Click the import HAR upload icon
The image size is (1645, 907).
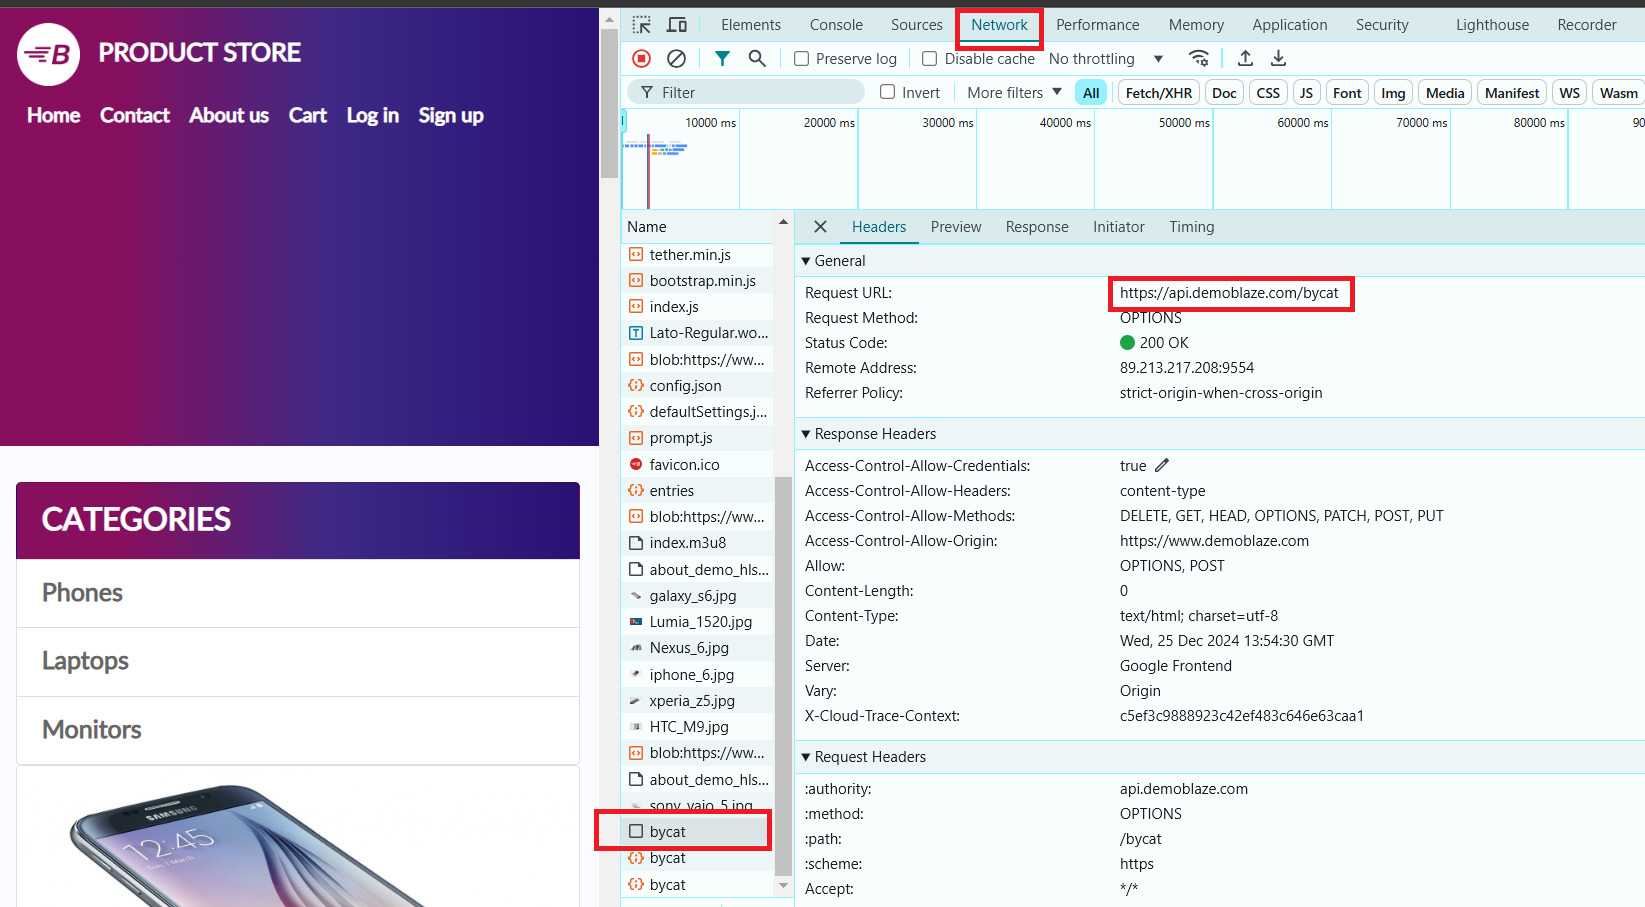coord(1245,59)
